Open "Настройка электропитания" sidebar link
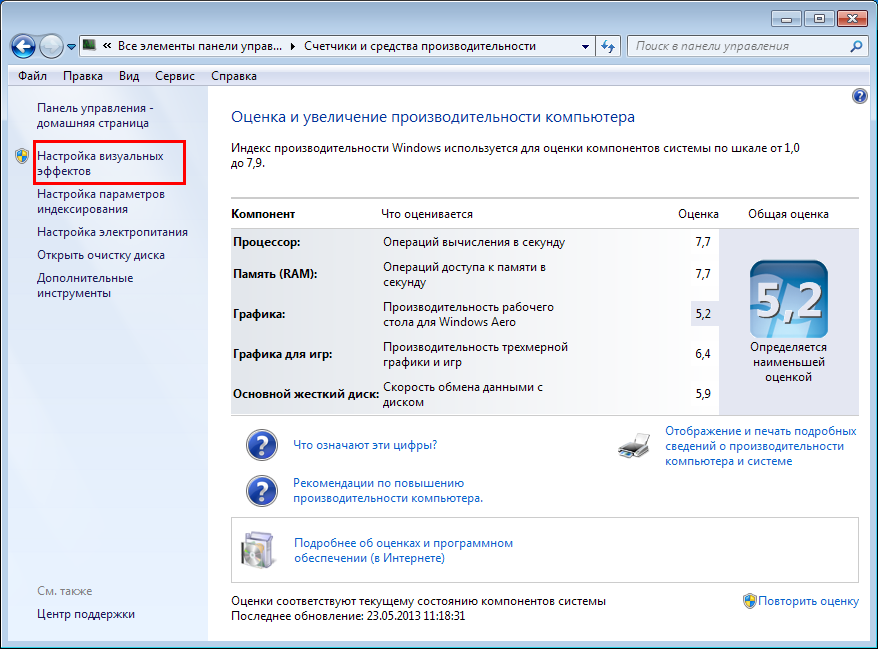The image size is (878, 649). pos(112,232)
